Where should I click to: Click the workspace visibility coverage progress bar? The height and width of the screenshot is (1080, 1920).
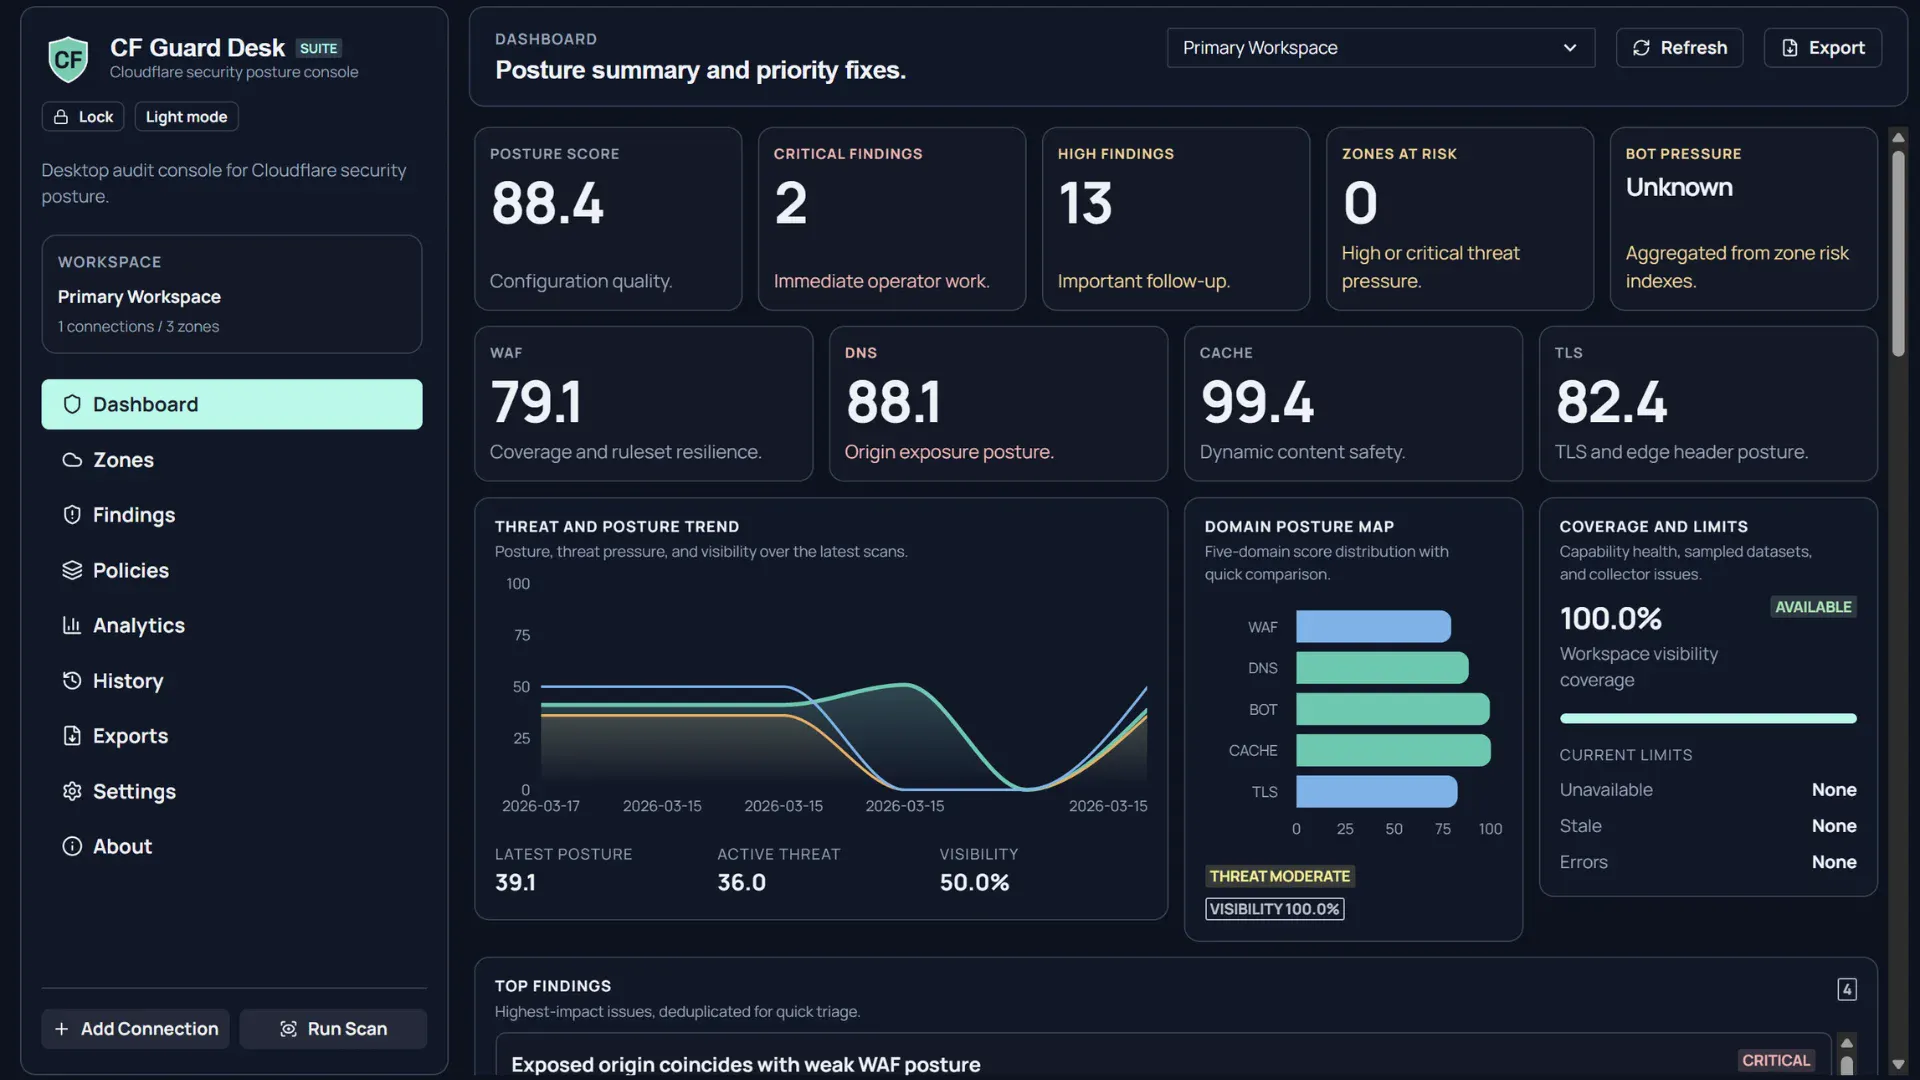coord(1708,718)
